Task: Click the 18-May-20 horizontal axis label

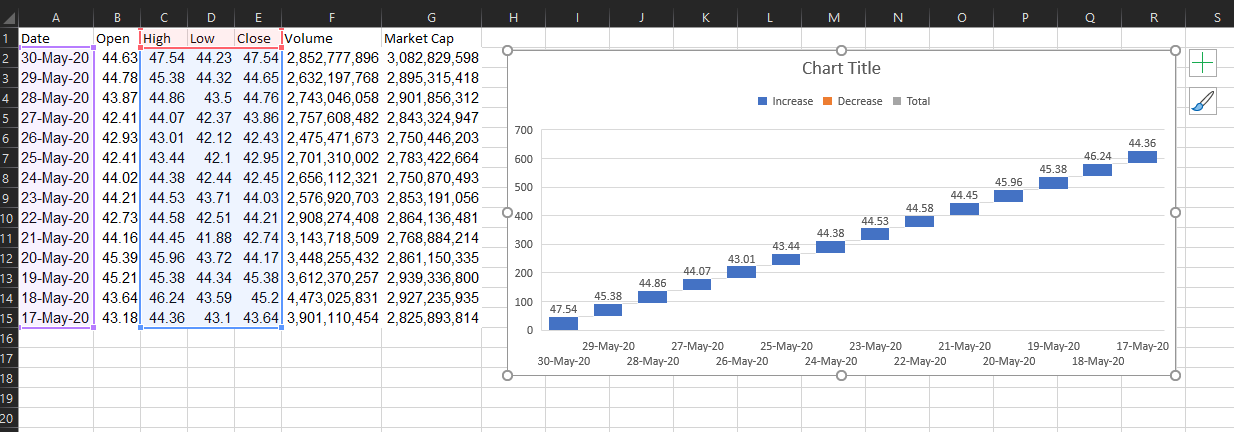Action: [x=1098, y=361]
